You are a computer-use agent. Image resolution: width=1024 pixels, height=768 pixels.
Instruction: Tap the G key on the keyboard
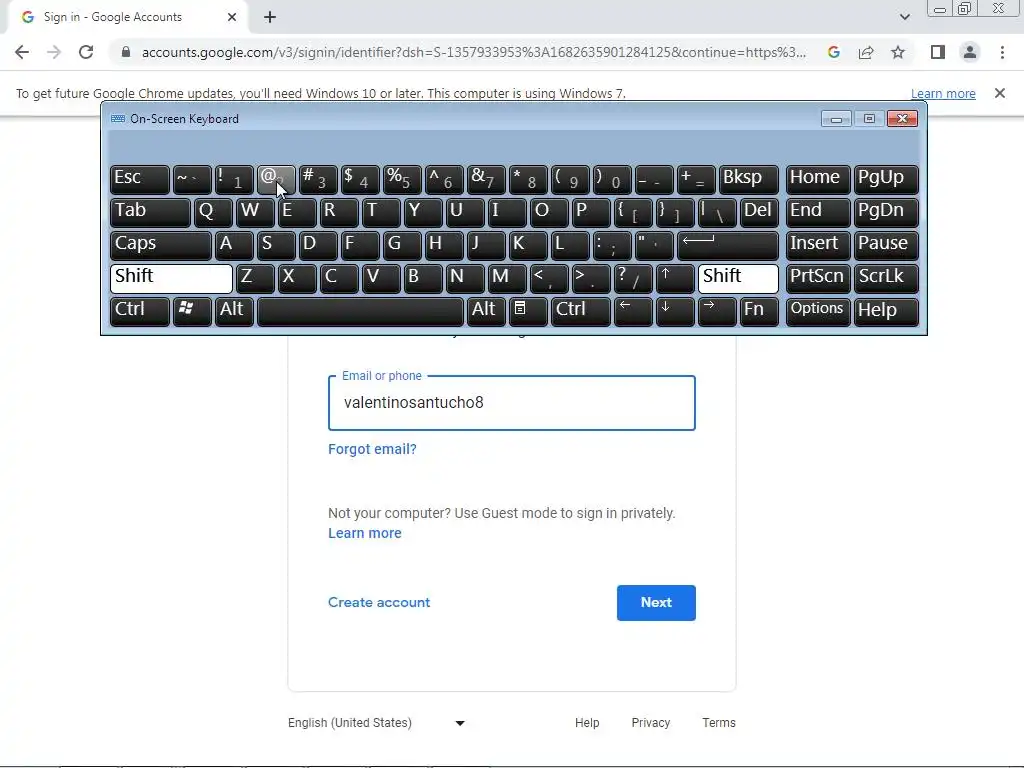[402, 245]
